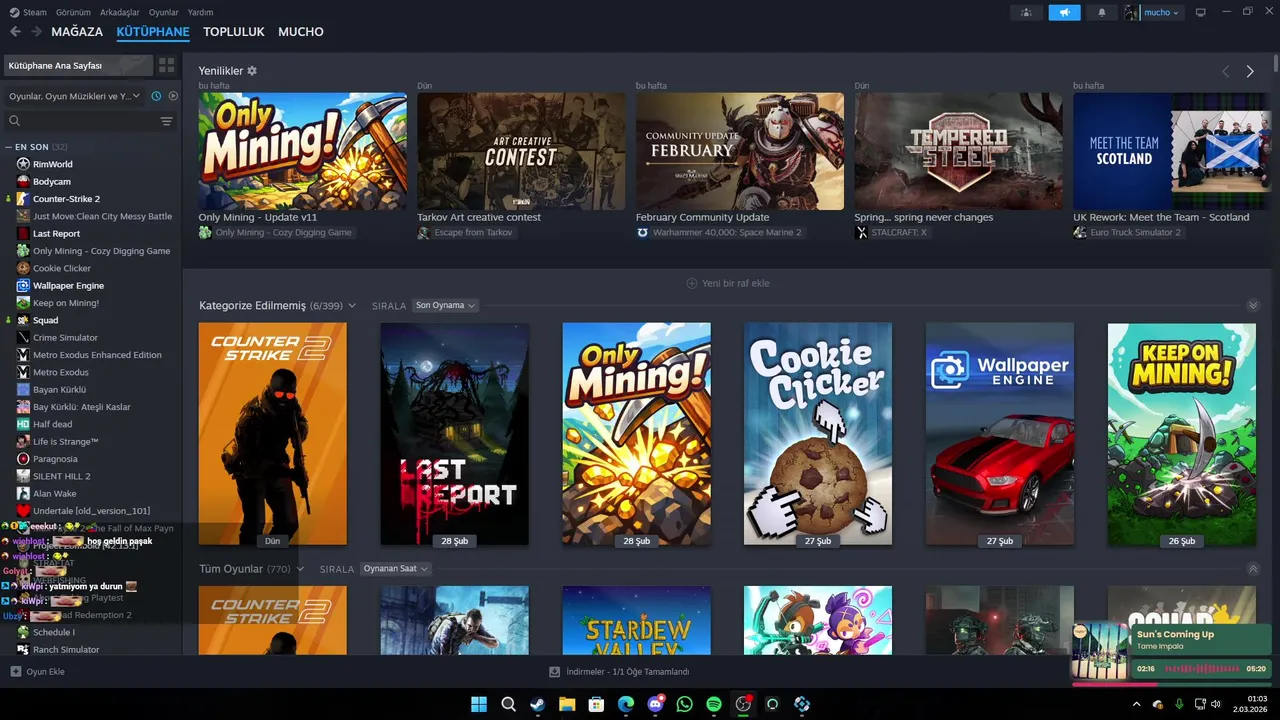
Task: Open the Görünüm menu
Action: point(73,12)
